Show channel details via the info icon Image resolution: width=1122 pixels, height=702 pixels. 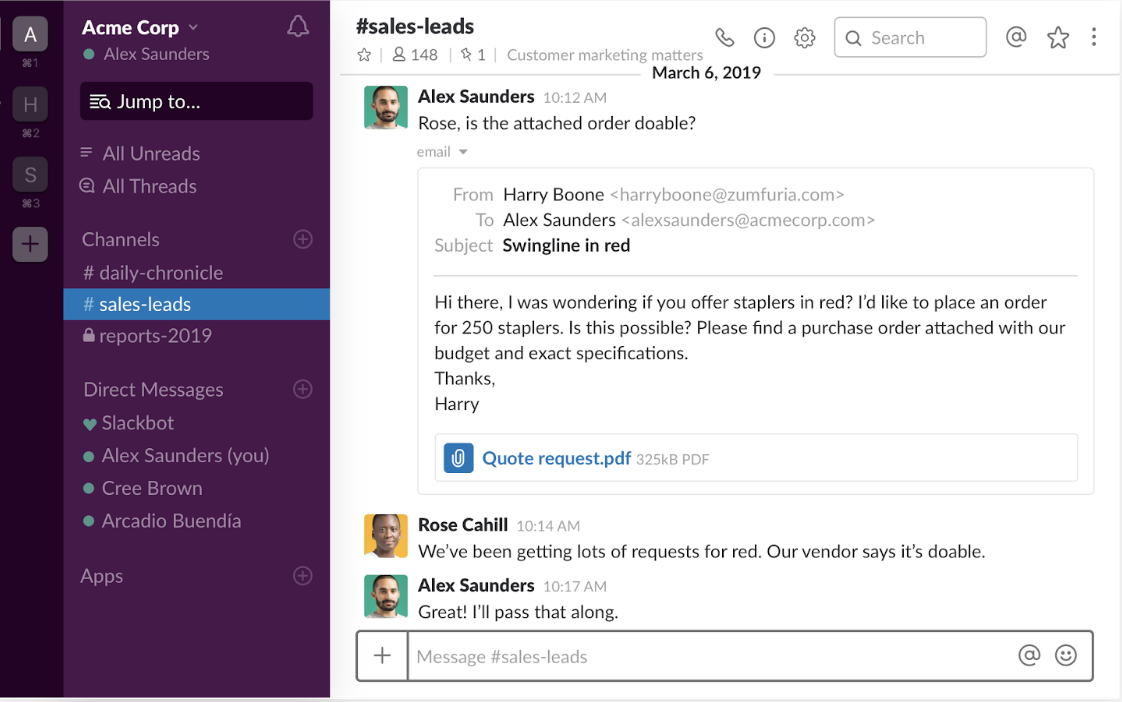click(x=764, y=36)
